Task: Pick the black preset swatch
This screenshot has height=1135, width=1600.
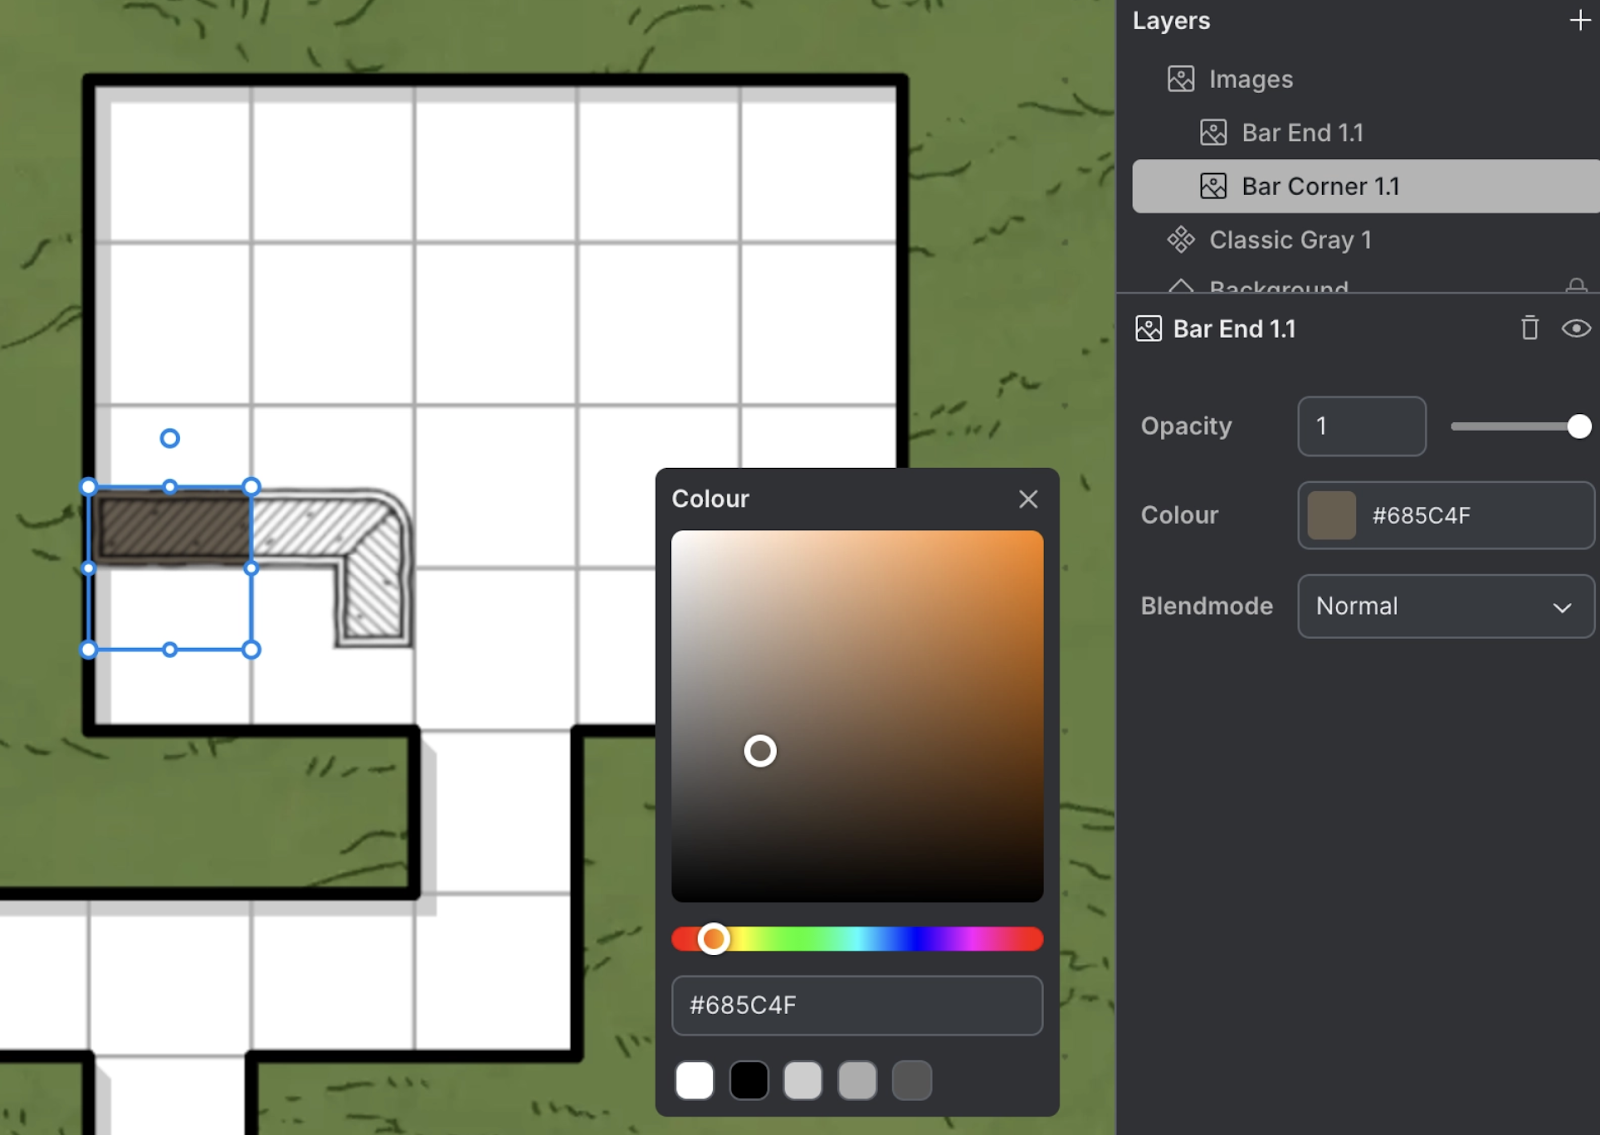Action: pyautogui.click(x=749, y=1081)
